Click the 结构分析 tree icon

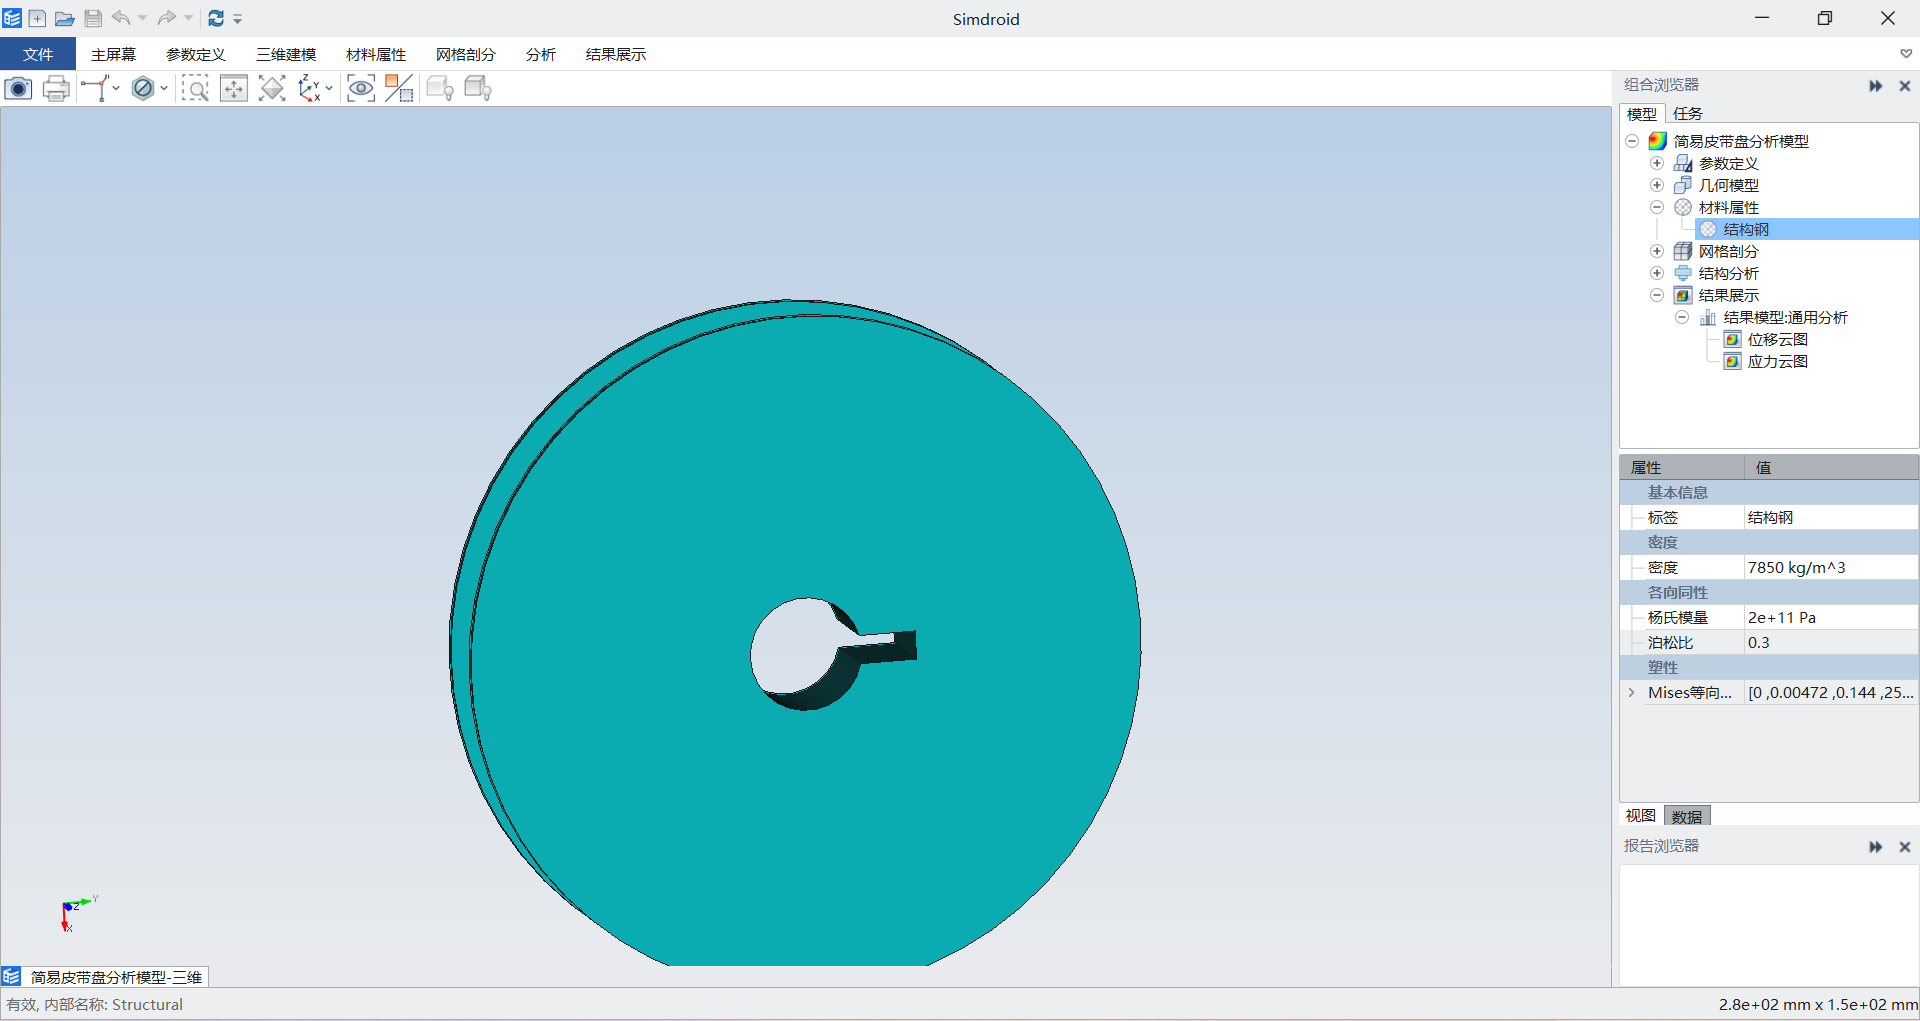tap(1683, 273)
